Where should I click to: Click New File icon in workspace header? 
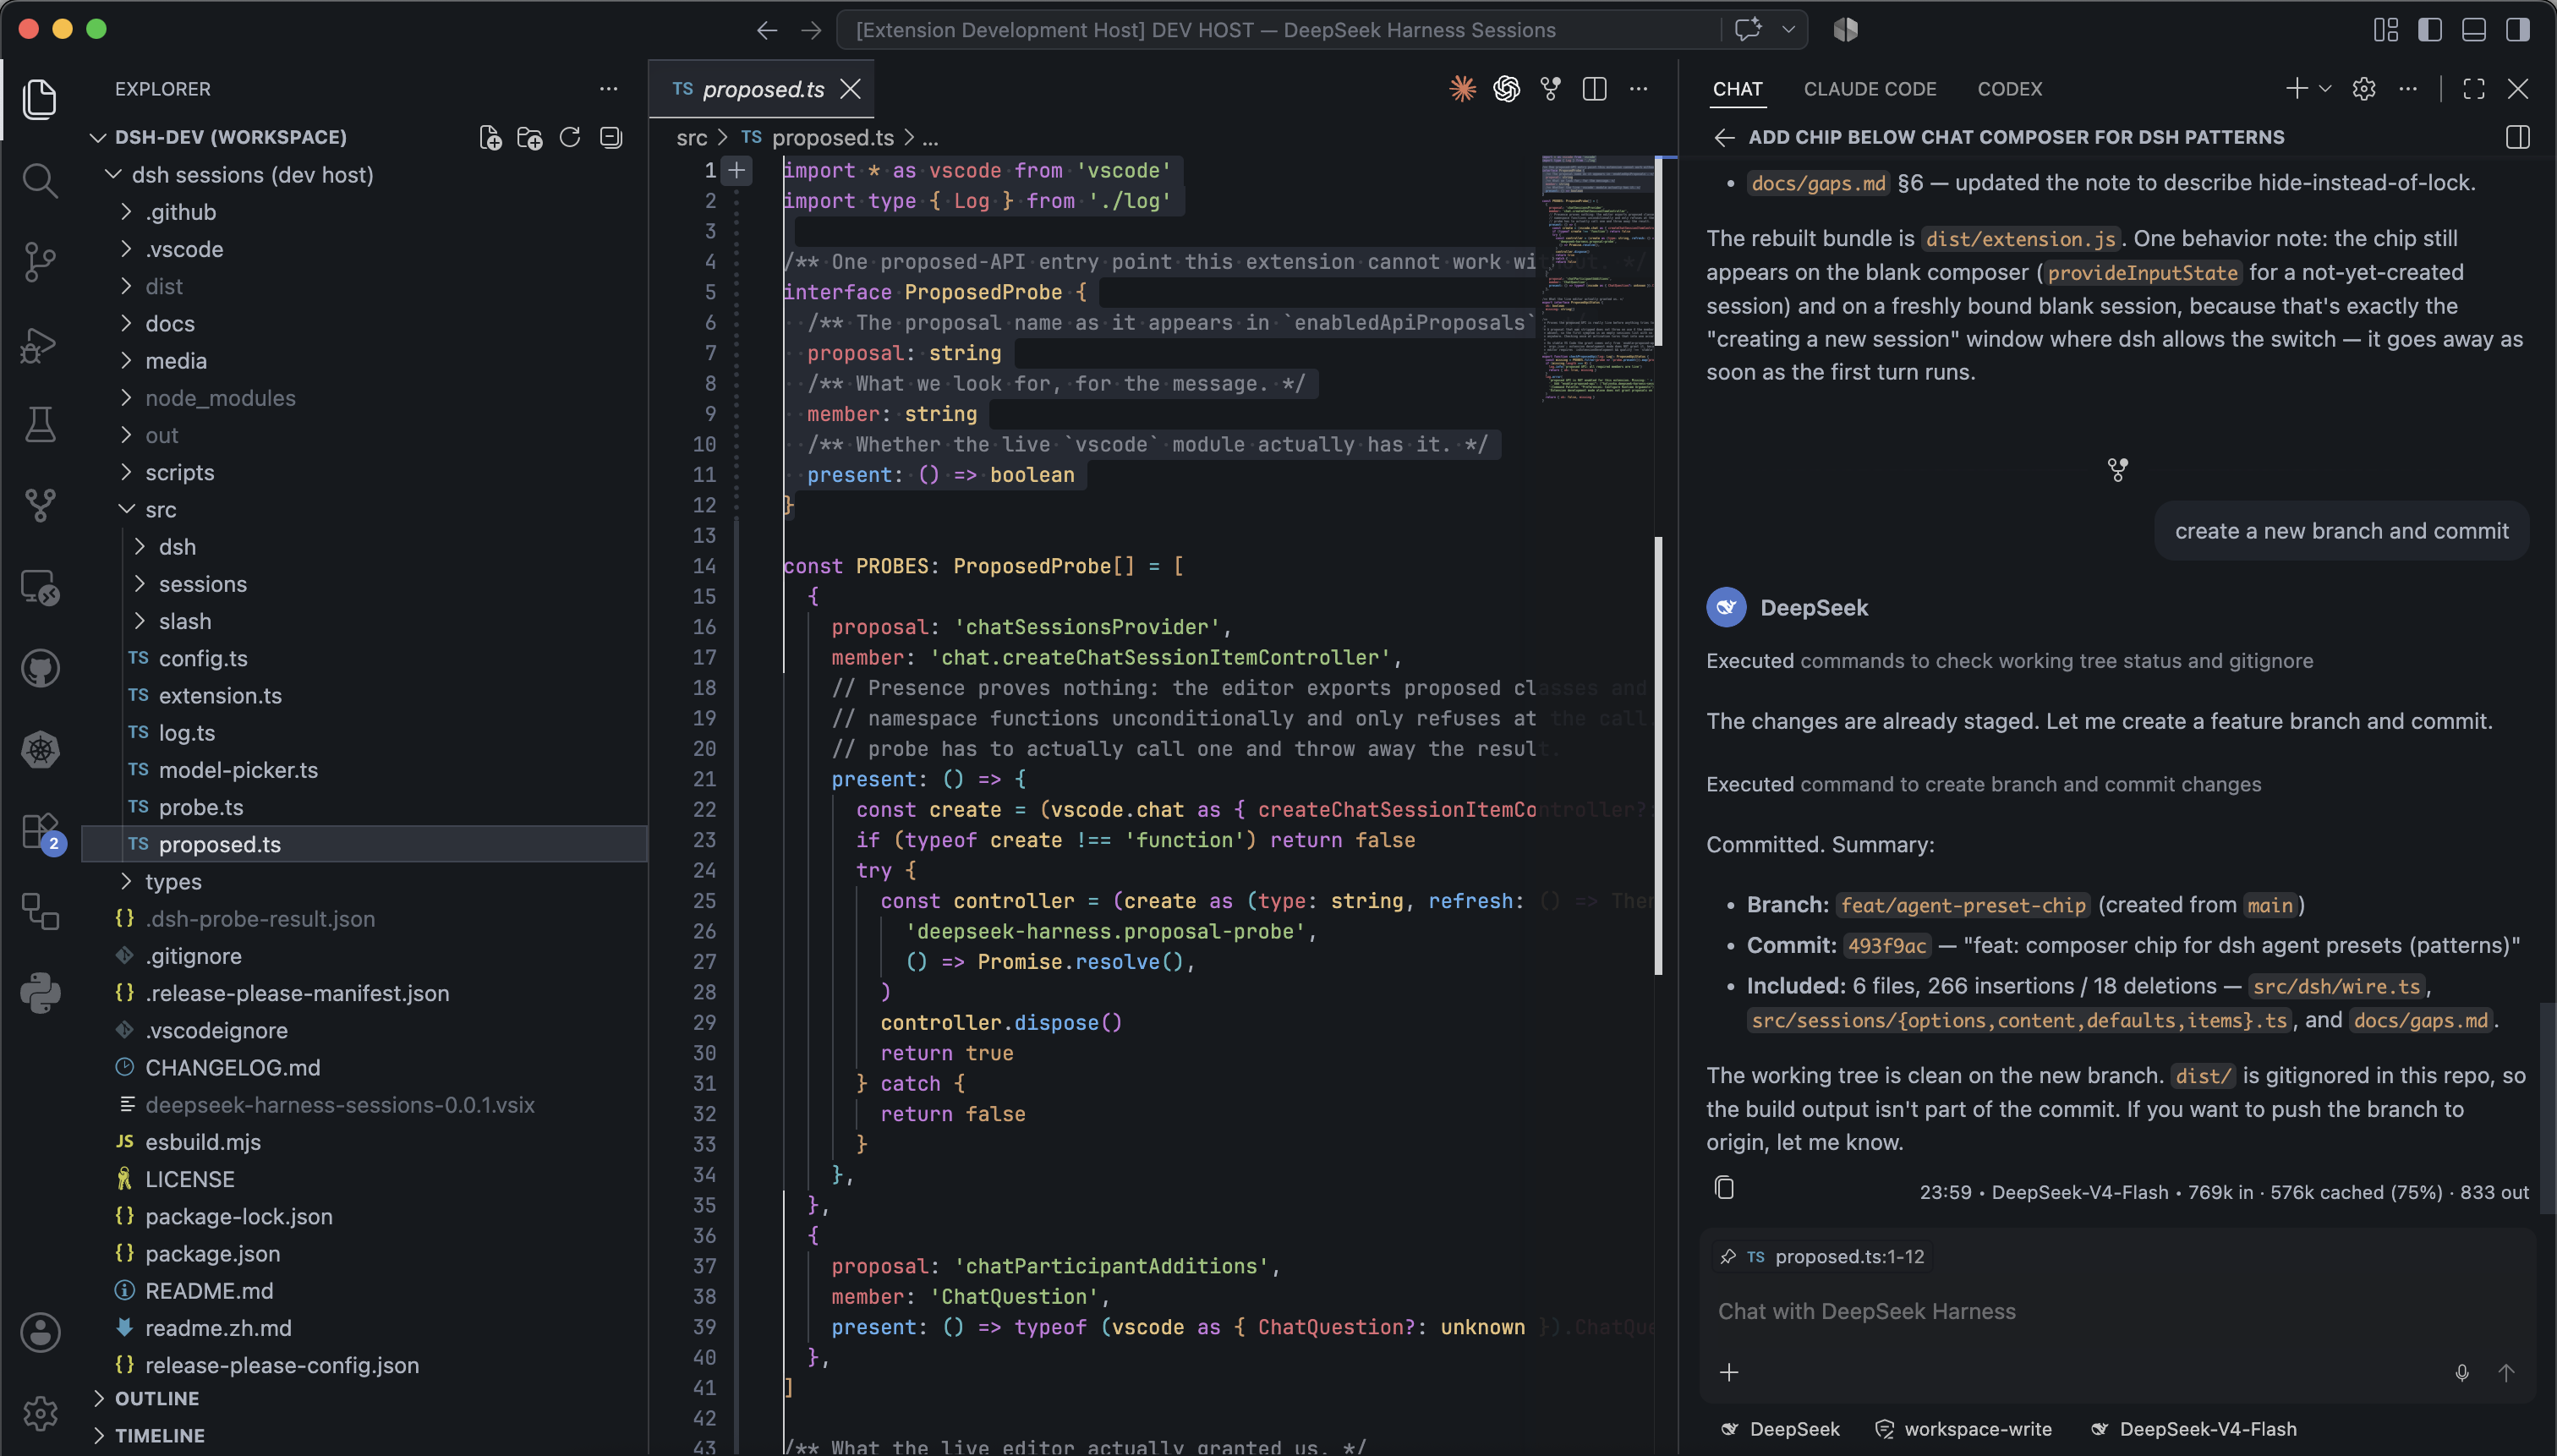[490, 137]
